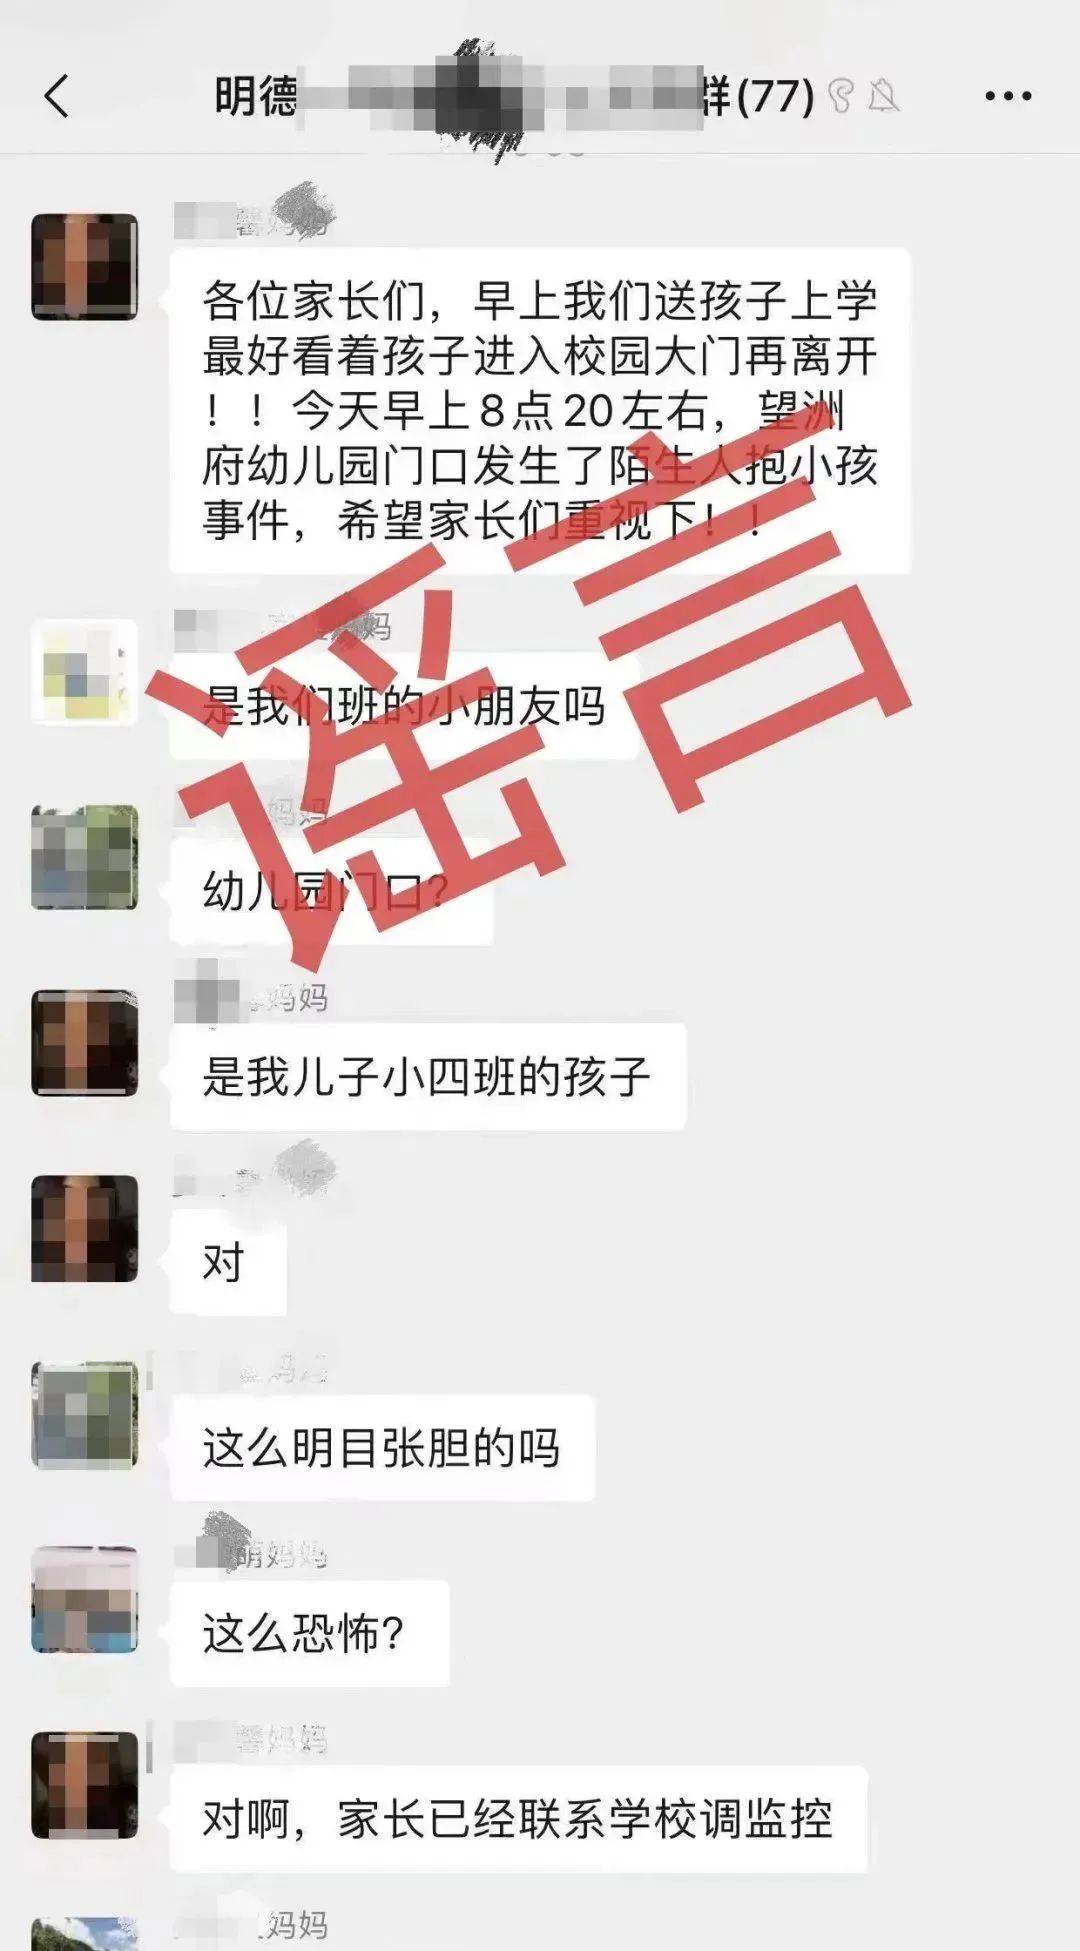This screenshot has width=1080, height=1951.
Task: Tap avatar beside 对啊，家长已经联系学校调监控
Action: 85,1785
